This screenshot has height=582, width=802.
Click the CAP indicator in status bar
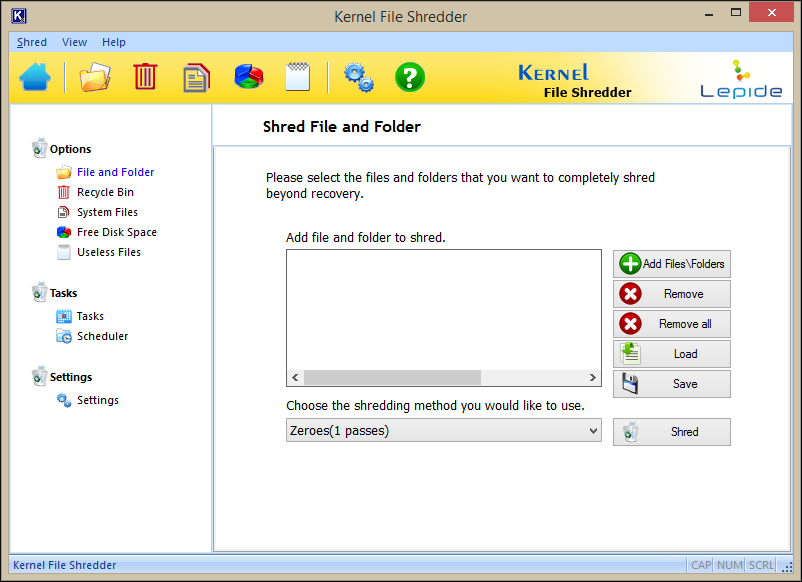(700, 565)
